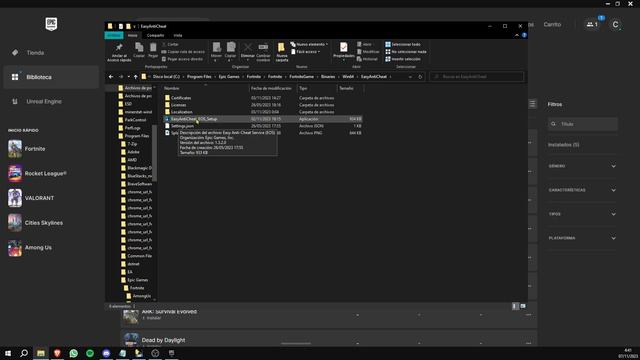Click Seleccionar todo

coord(403,44)
